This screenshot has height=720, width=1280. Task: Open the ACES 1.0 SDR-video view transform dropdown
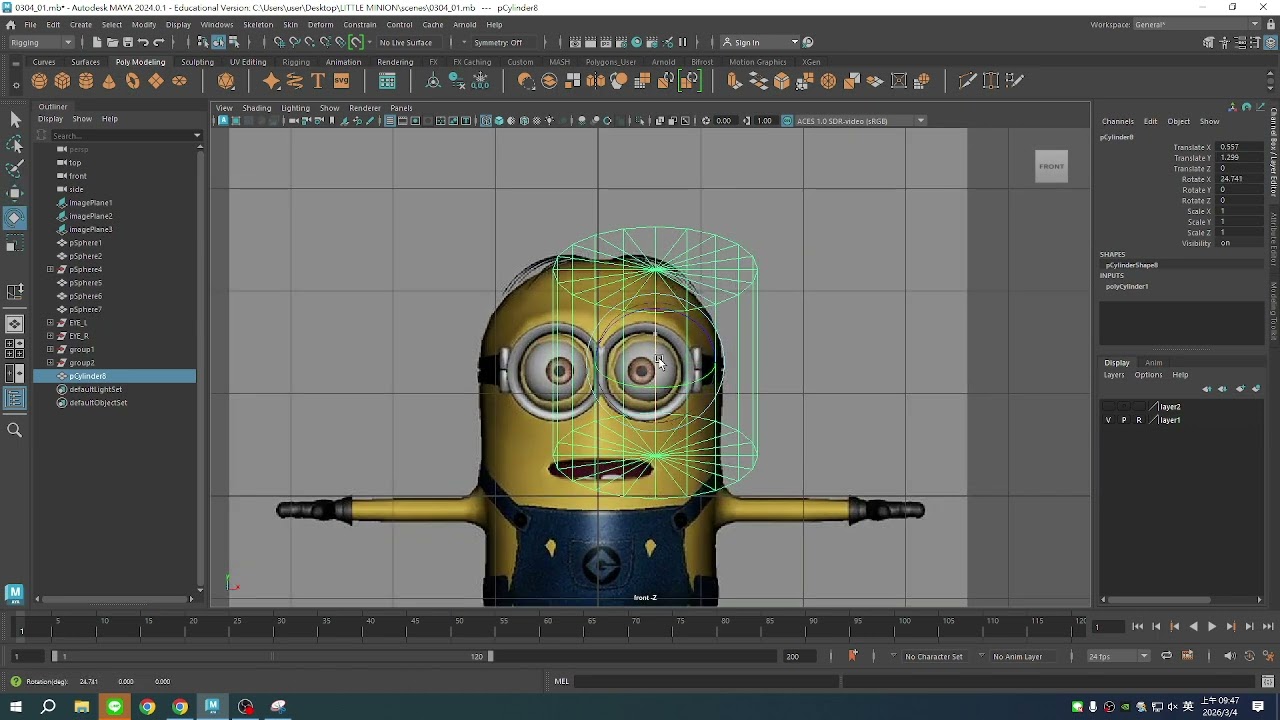coord(861,121)
